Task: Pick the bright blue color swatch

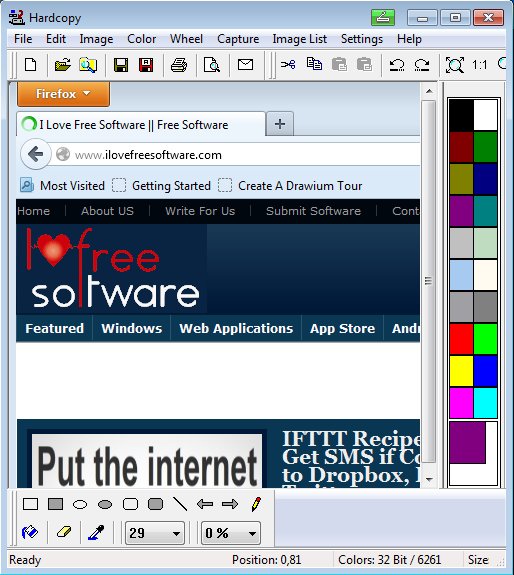Action: coord(485,371)
